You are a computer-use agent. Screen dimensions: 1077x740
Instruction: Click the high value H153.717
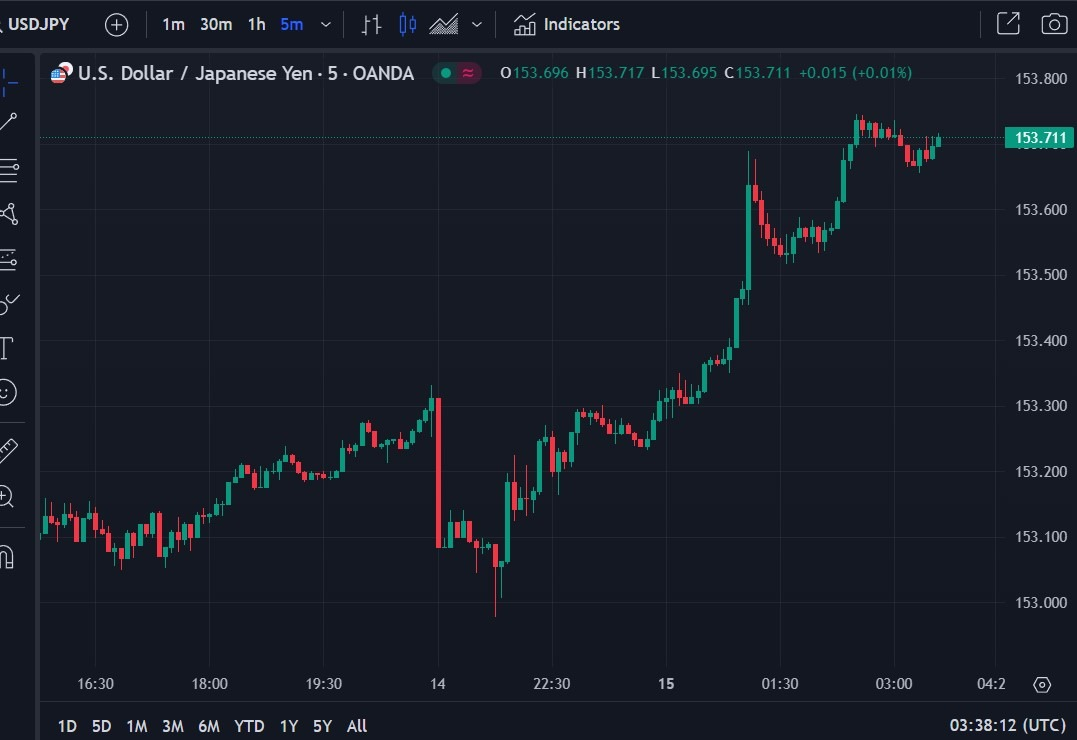610,73
